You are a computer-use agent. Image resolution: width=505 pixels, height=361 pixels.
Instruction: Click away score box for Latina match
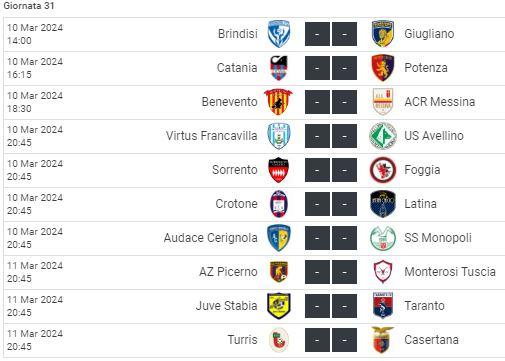[344, 204]
